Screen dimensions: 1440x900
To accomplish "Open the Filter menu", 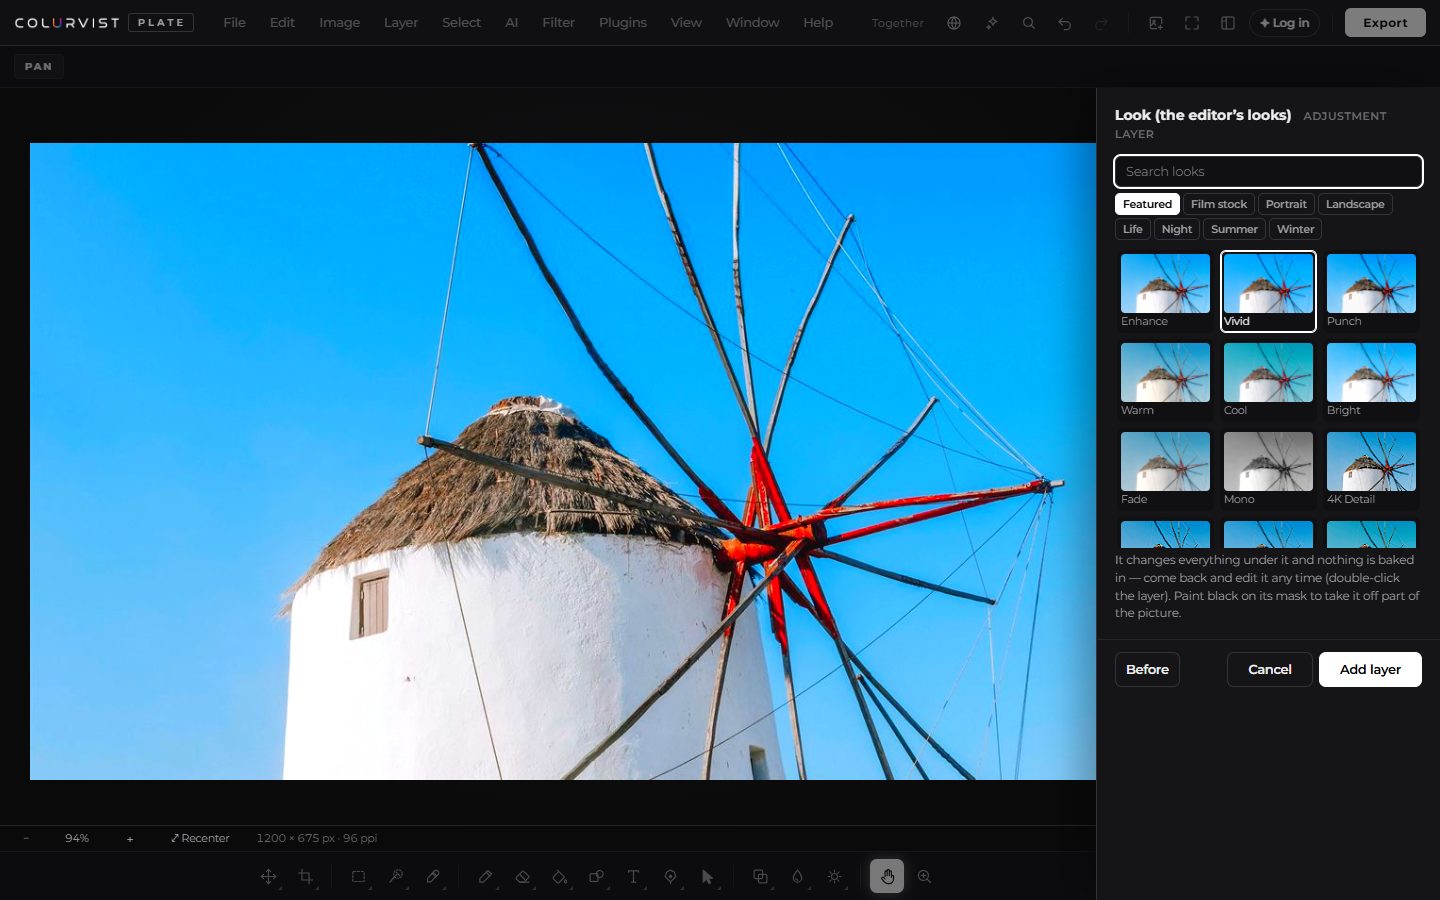I will (x=558, y=23).
